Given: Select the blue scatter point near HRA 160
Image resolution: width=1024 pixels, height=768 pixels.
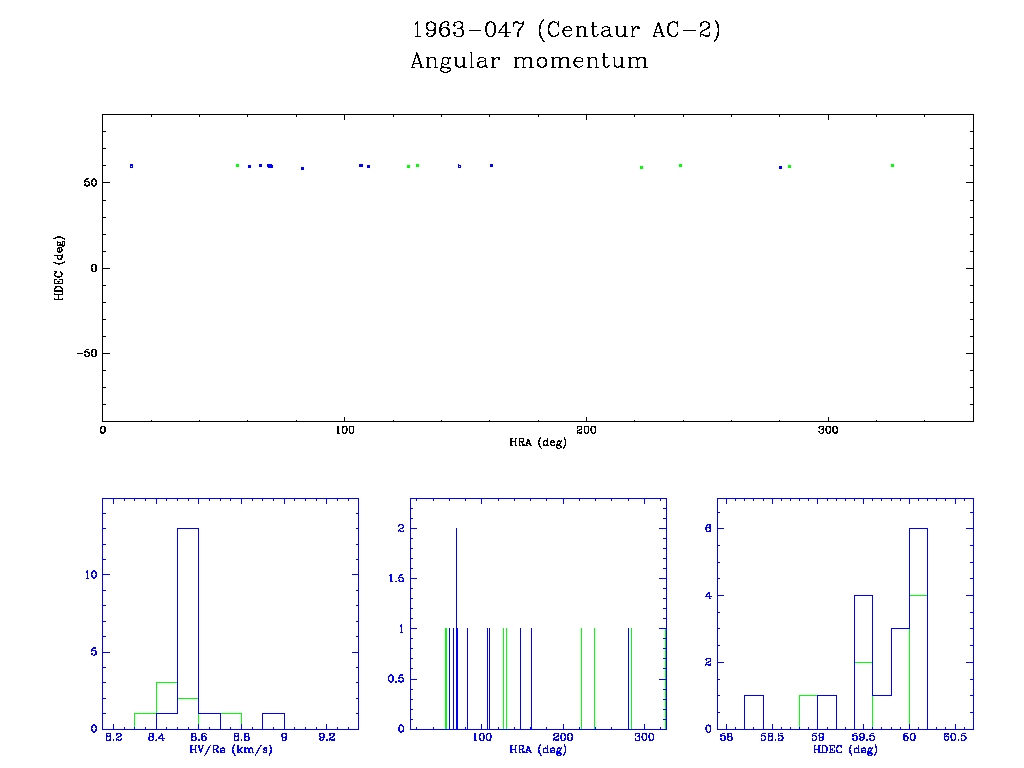Looking at the screenshot, I should pyautogui.click(x=491, y=165).
